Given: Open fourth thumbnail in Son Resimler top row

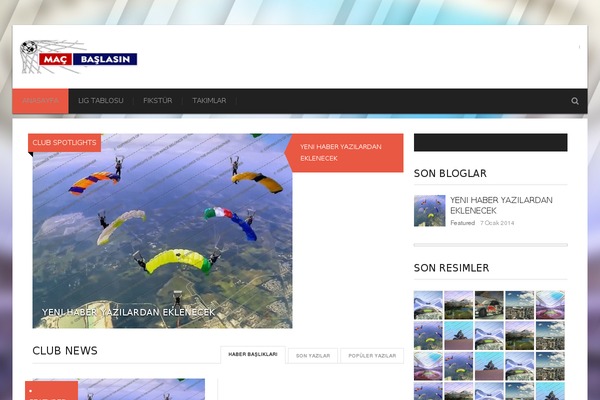Looking at the screenshot, I should point(520,305).
